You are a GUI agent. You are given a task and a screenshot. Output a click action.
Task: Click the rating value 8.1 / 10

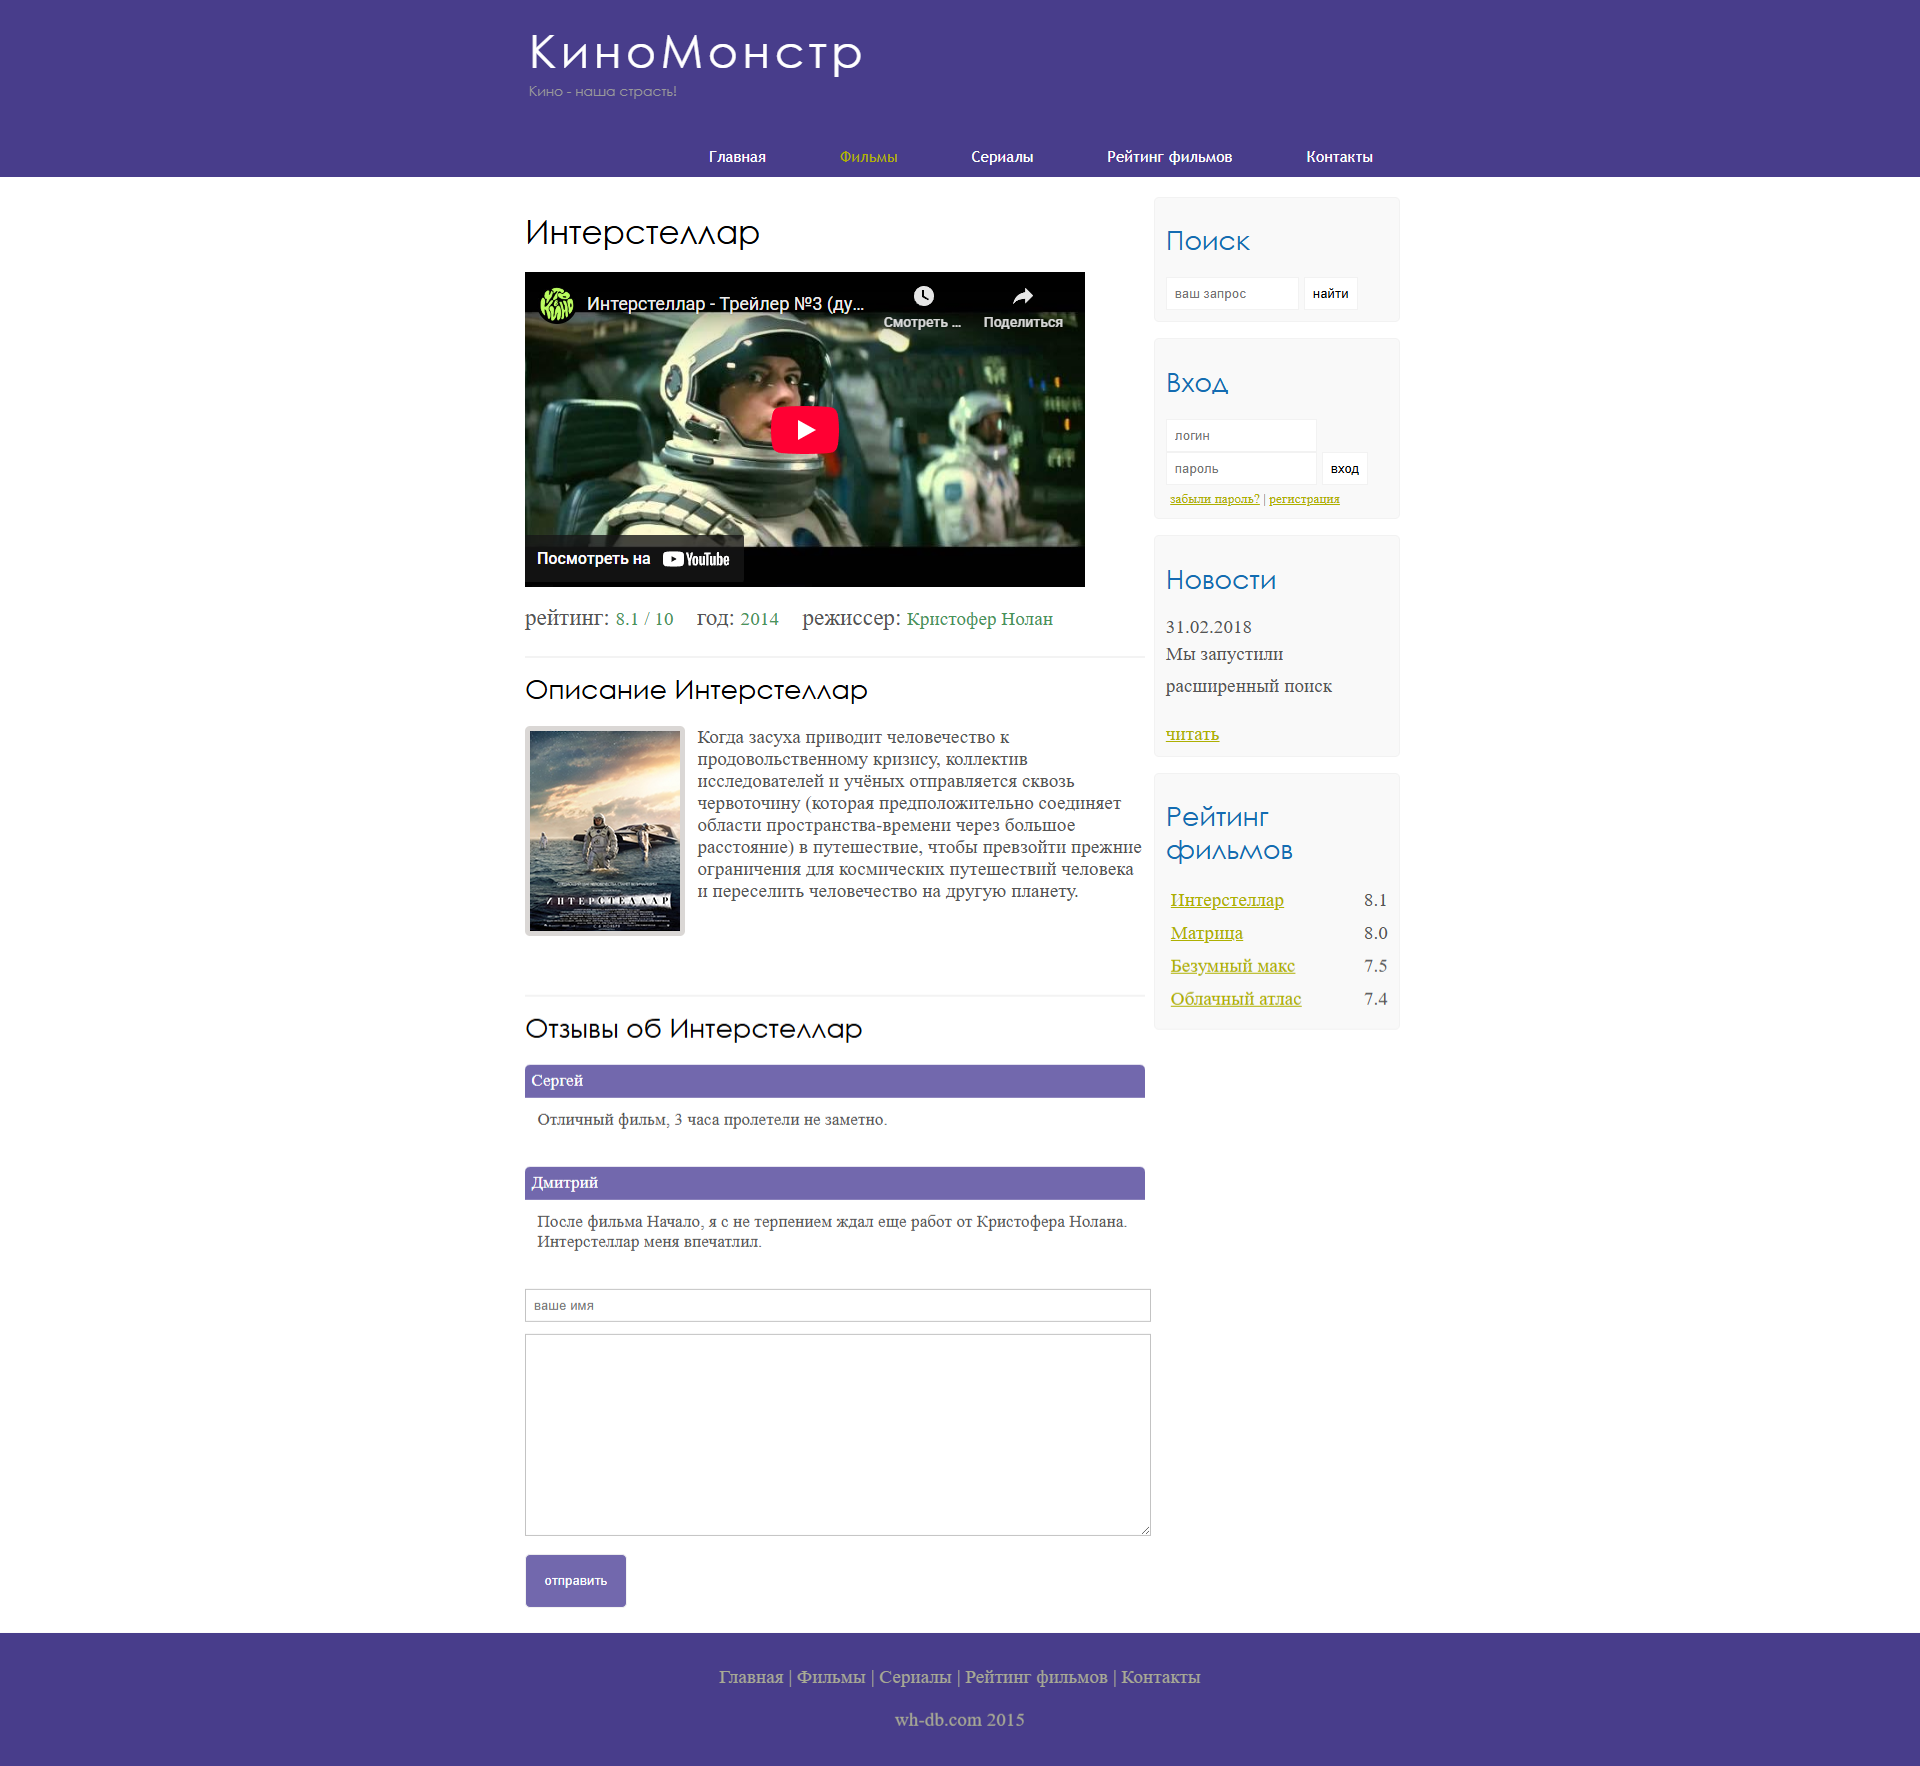[644, 619]
